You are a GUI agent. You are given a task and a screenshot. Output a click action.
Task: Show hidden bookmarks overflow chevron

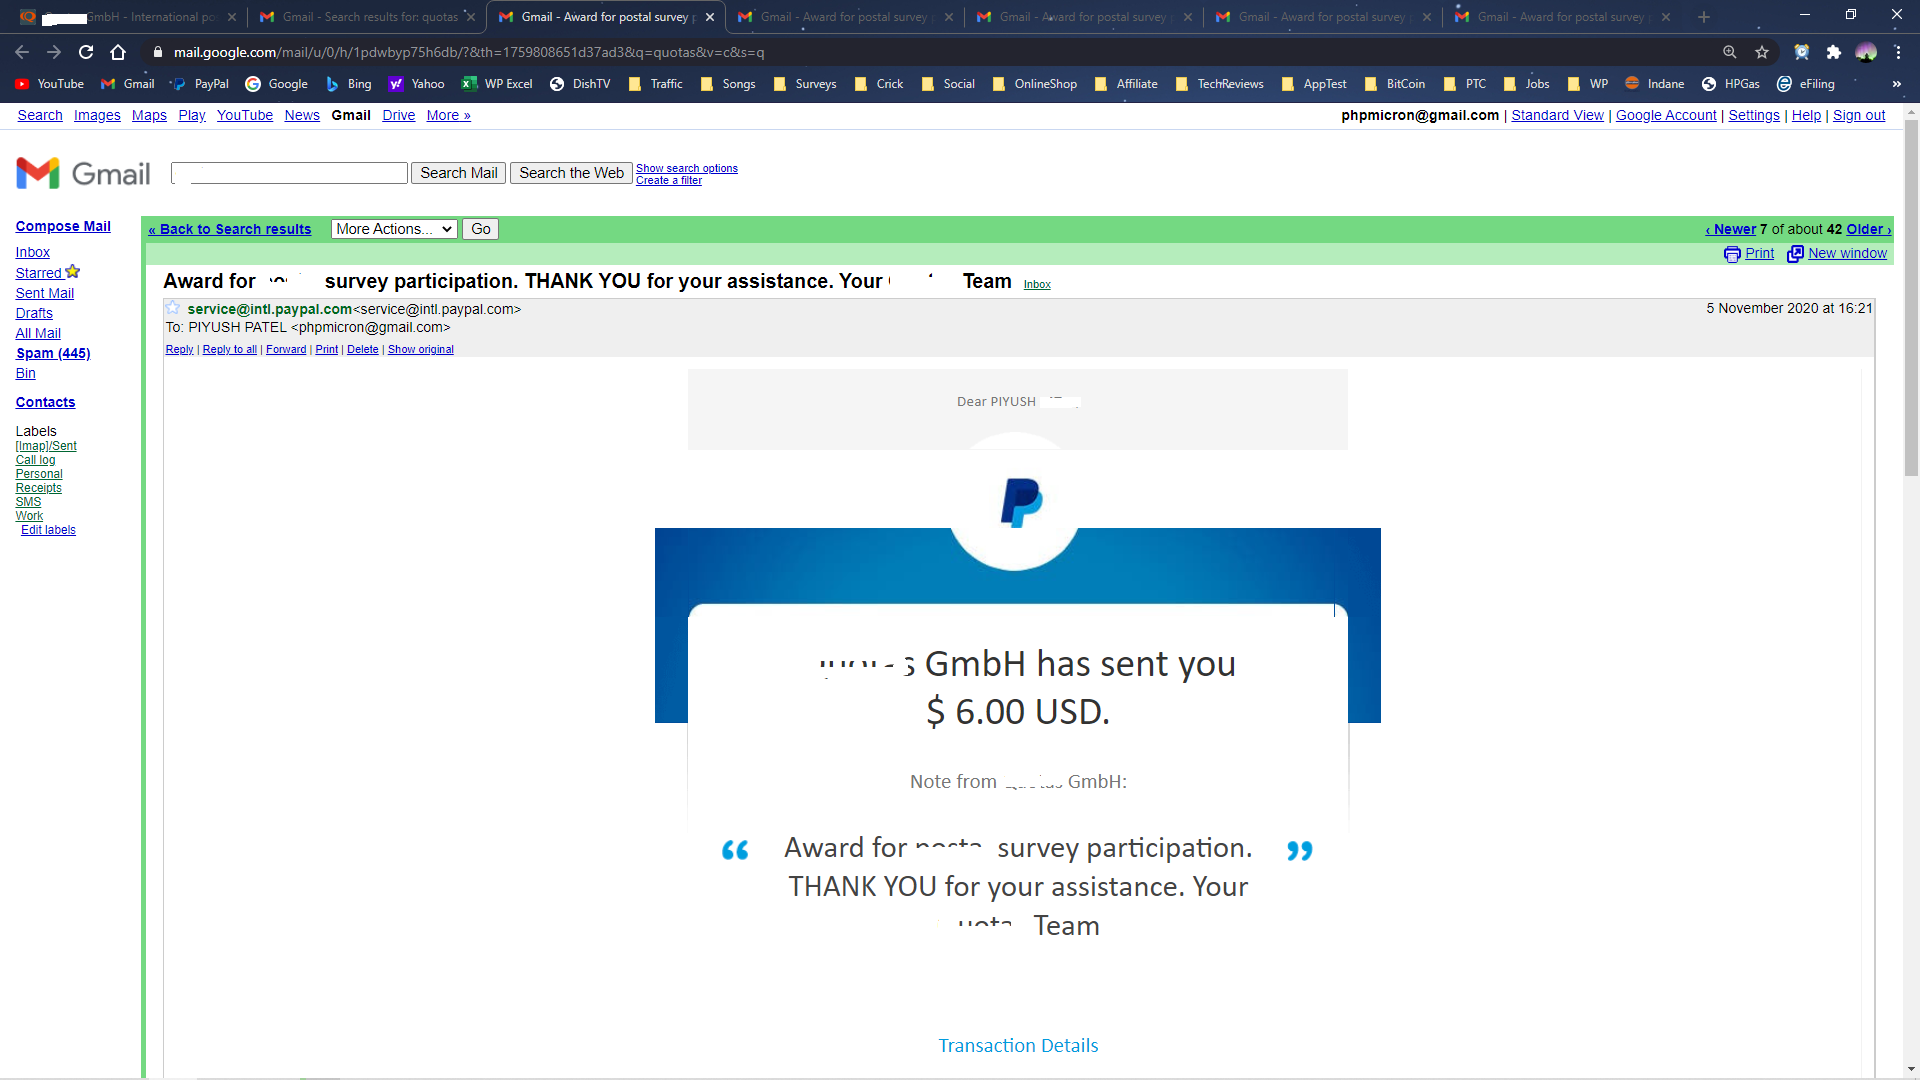pyautogui.click(x=1896, y=84)
